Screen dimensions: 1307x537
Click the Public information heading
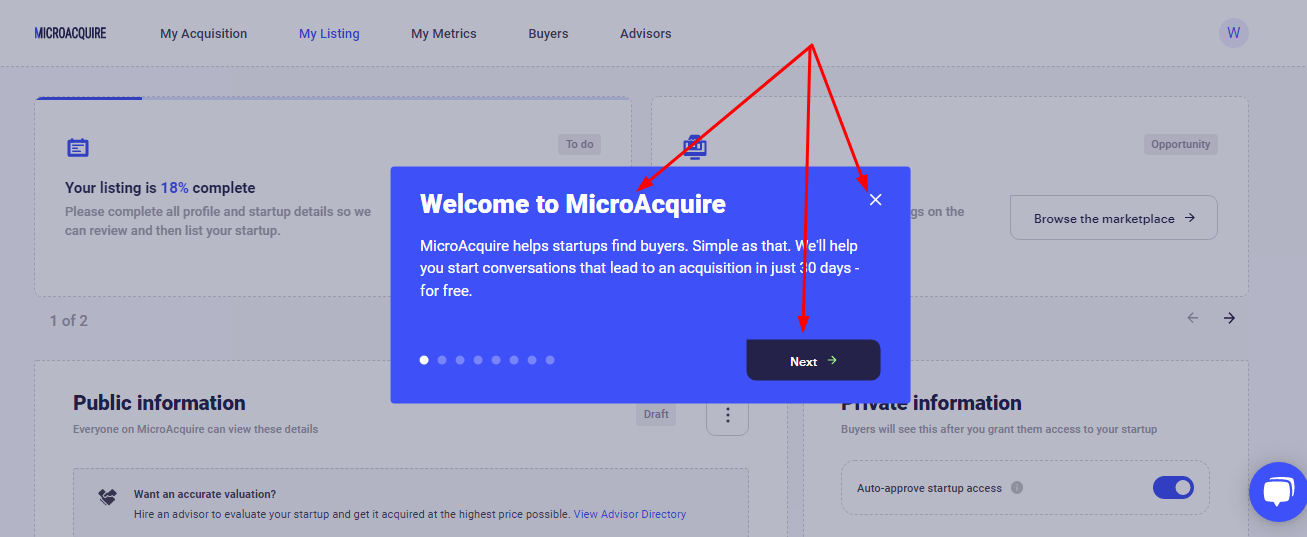click(x=159, y=403)
